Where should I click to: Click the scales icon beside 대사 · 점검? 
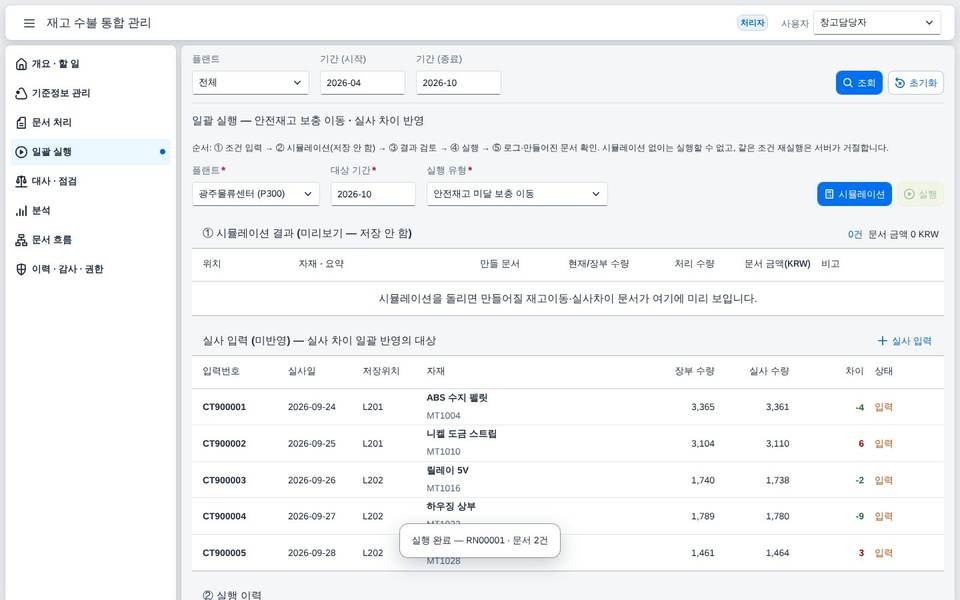pos(21,181)
